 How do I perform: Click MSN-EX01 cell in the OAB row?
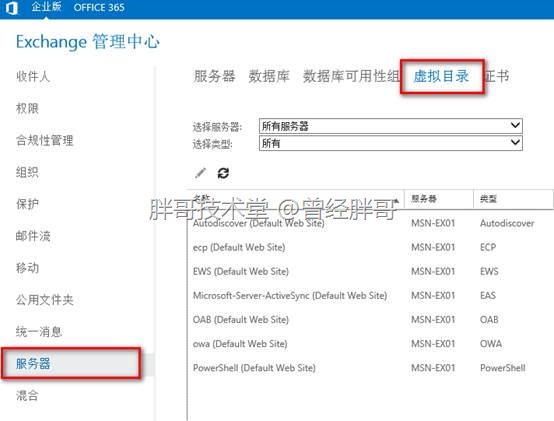pyautogui.click(x=433, y=320)
